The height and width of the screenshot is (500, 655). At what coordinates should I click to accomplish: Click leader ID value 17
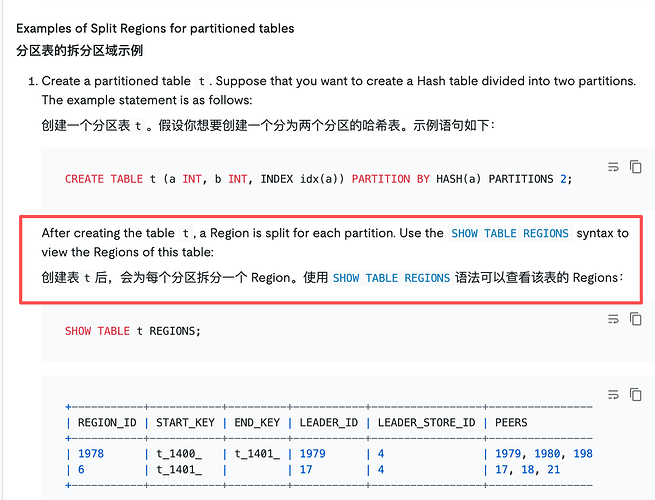306,470
